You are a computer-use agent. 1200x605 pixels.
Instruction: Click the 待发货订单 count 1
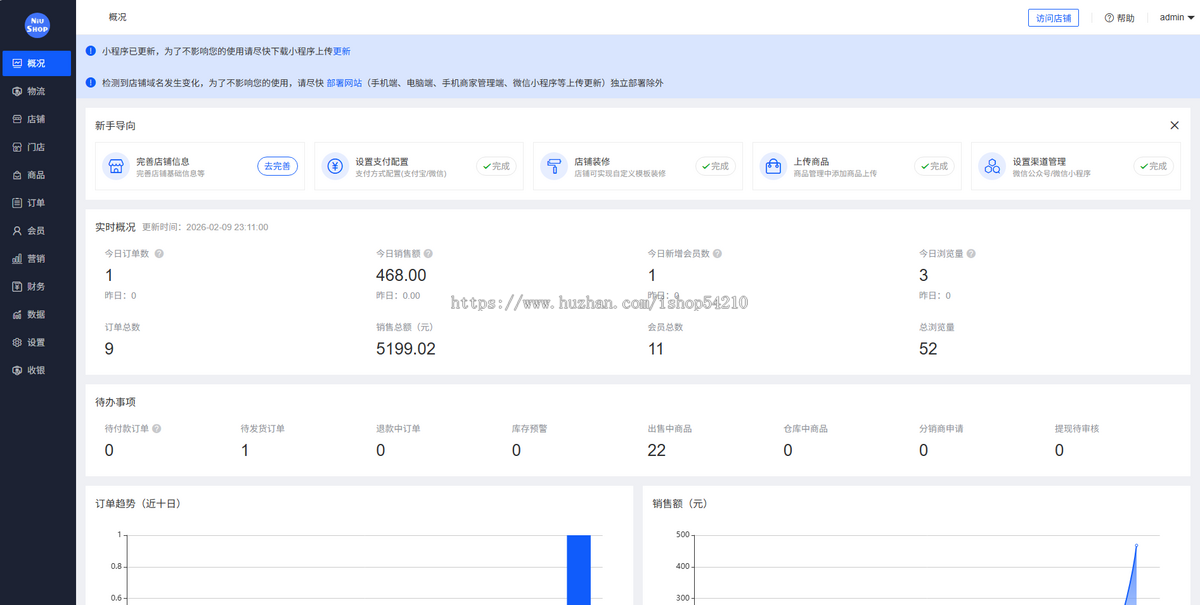(x=245, y=451)
